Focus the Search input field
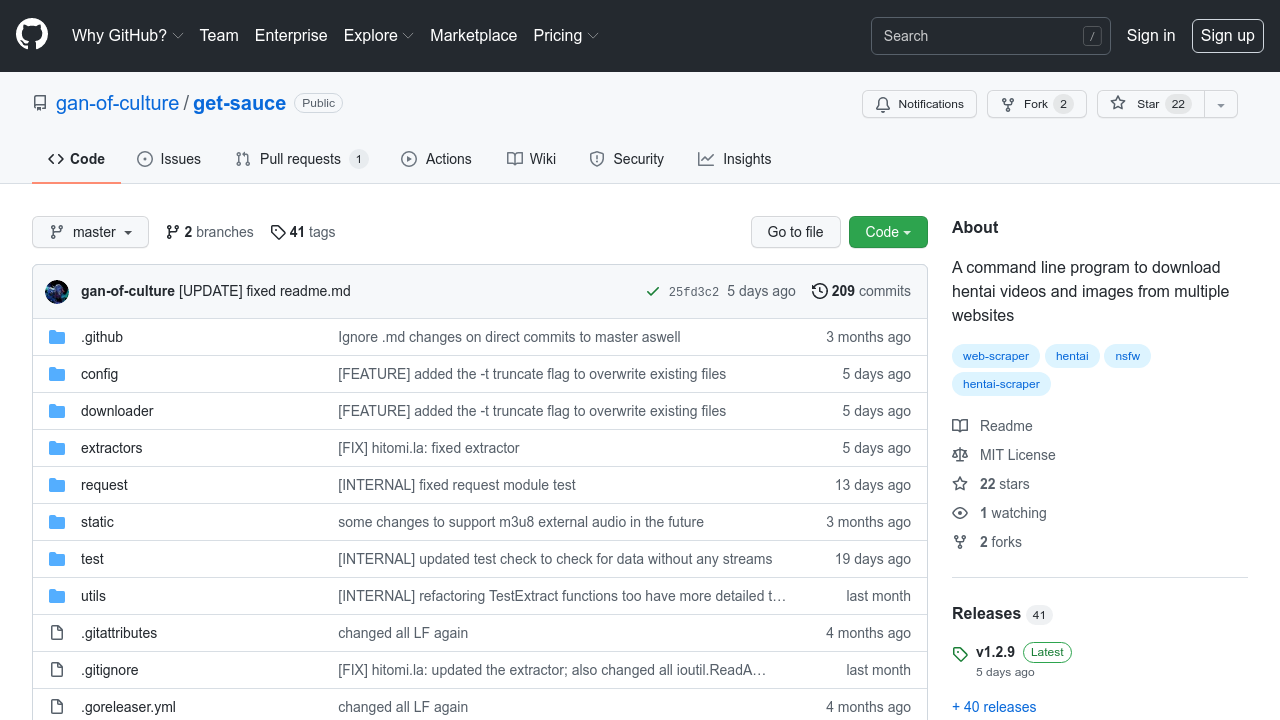This screenshot has width=1280, height=720. click(990, 36)
